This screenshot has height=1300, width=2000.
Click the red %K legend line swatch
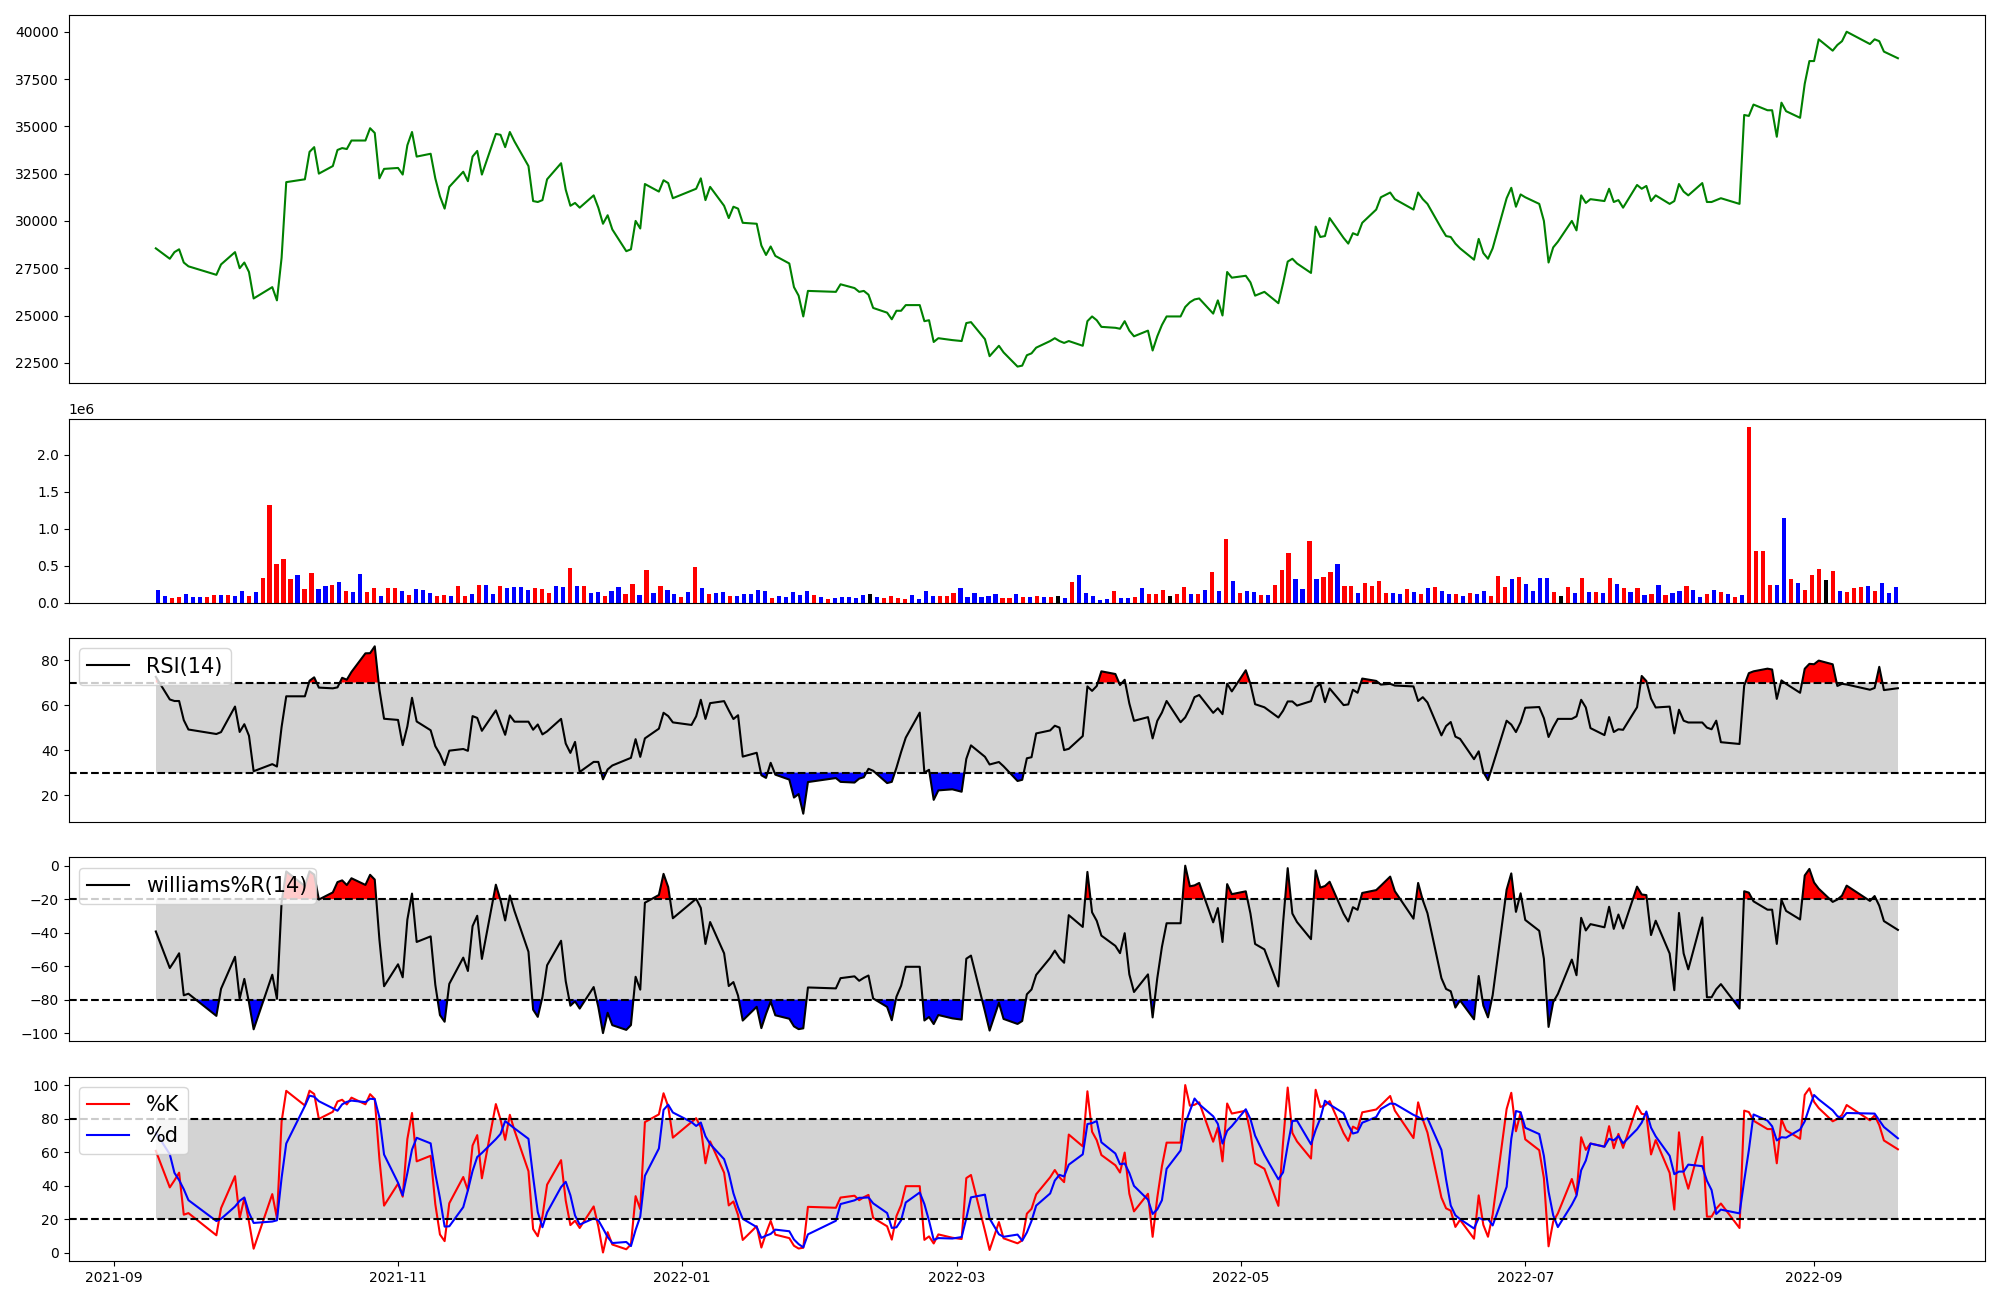tap(108, 1104)
